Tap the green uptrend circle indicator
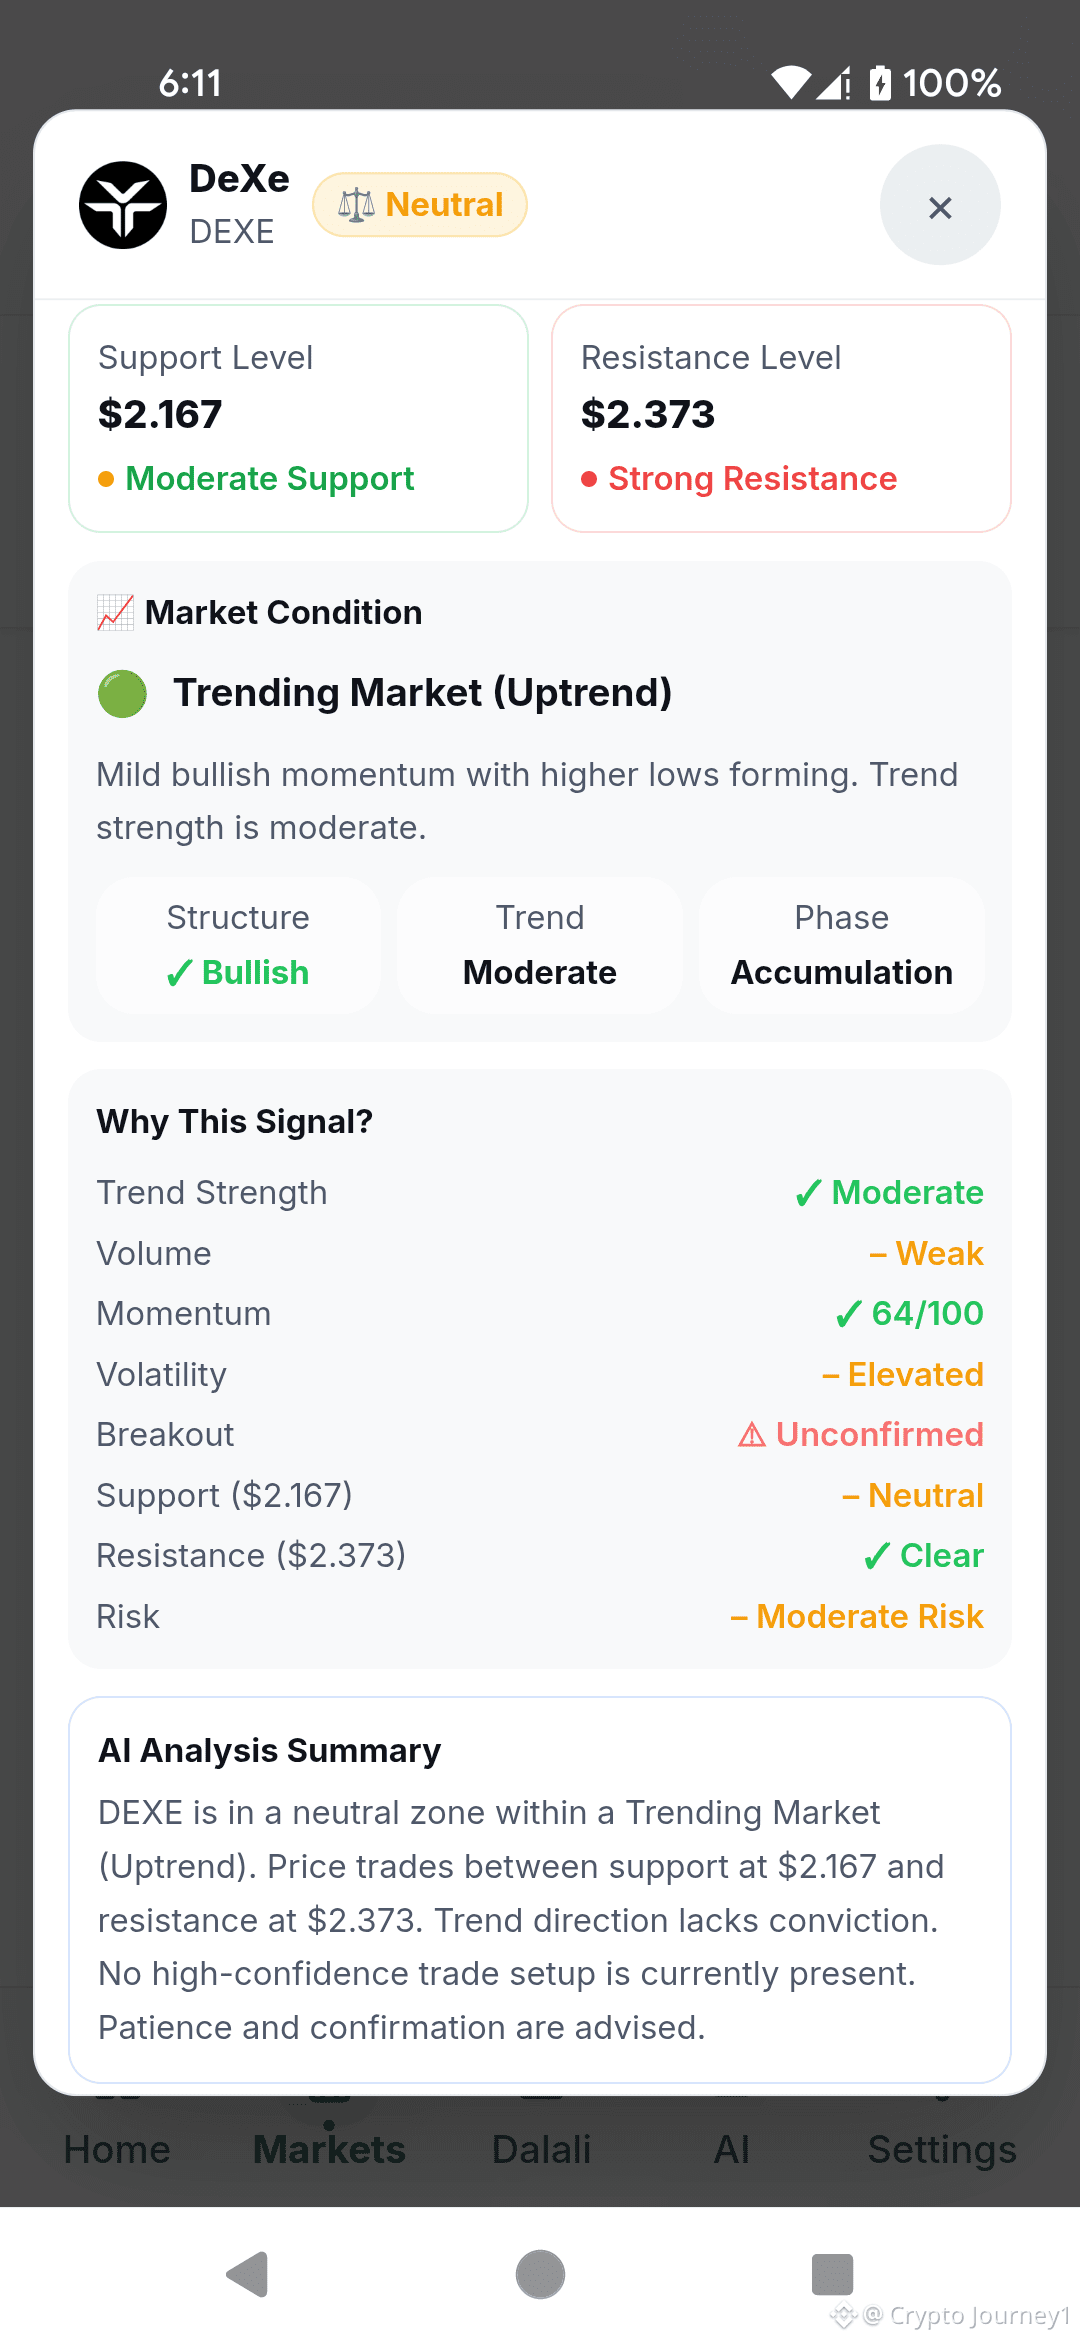 click(x=122, y=693)
